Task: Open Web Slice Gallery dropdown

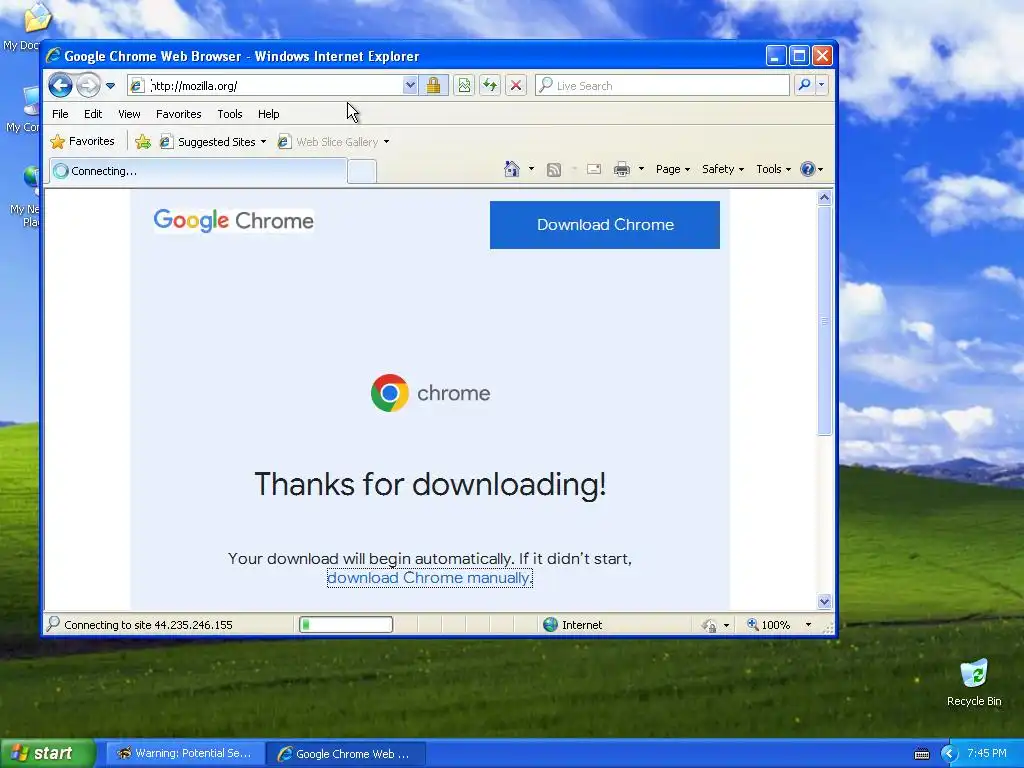Action: (387, 142)
